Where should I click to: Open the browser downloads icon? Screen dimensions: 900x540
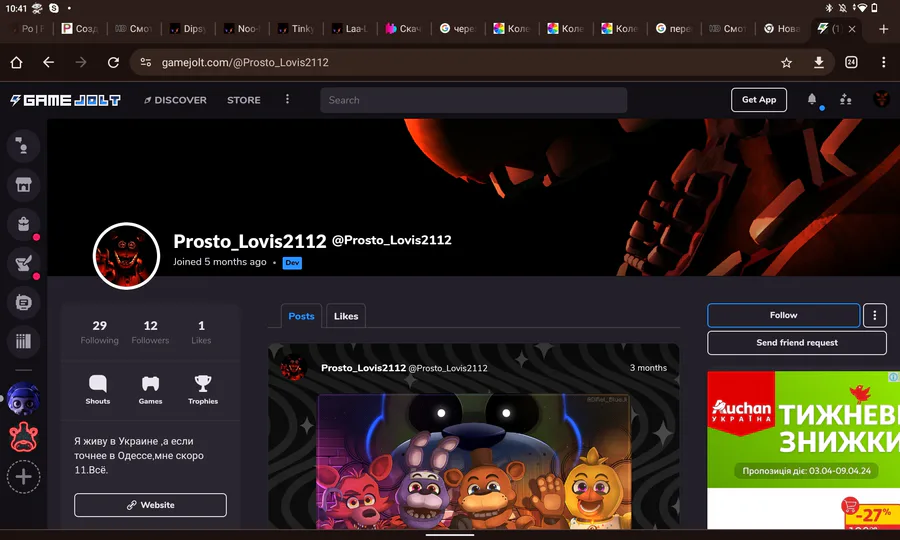click(x=819, y=63)
